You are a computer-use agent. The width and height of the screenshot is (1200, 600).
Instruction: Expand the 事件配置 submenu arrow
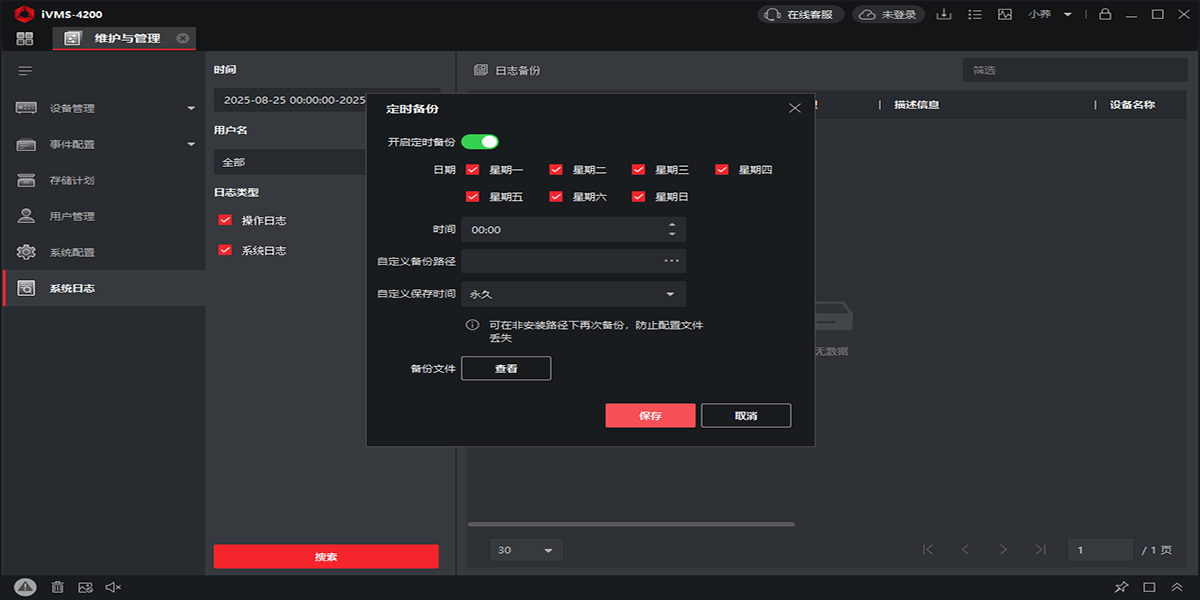tap(191, 144)
